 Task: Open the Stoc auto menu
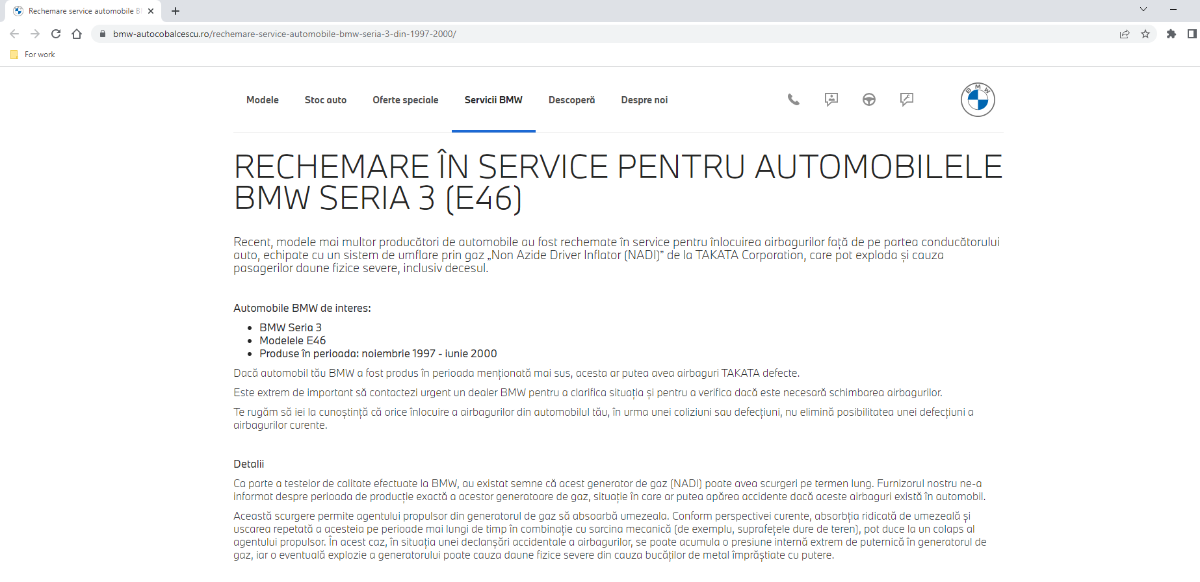[326, 100]
